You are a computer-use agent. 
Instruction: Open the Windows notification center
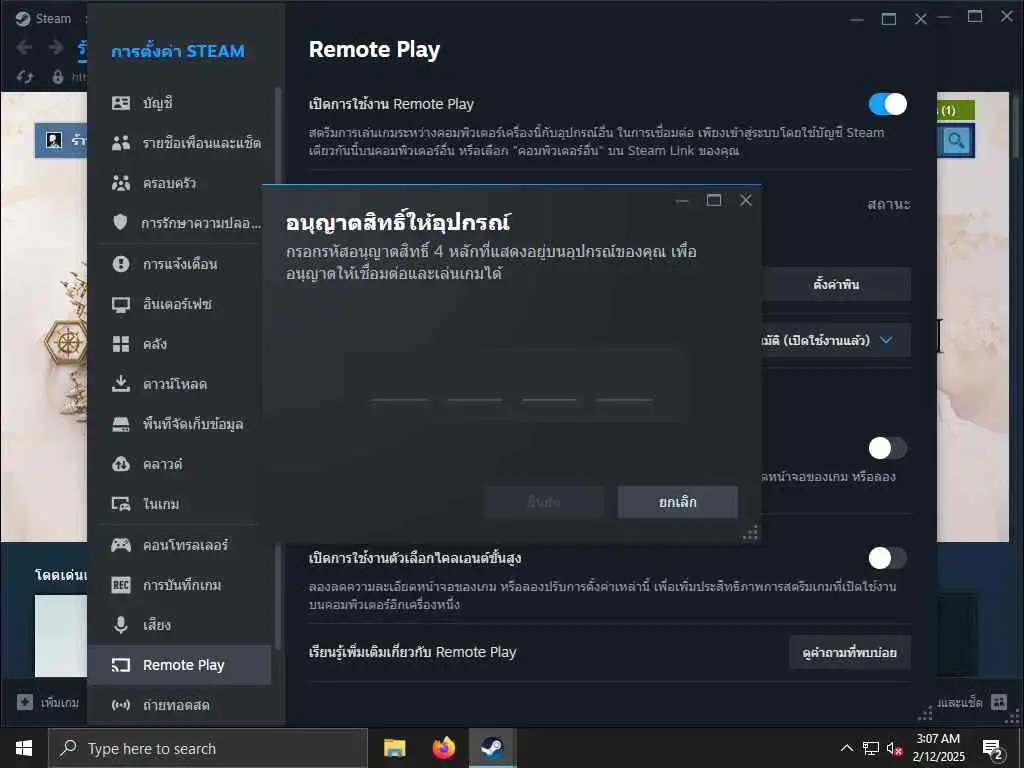point(993,750)
